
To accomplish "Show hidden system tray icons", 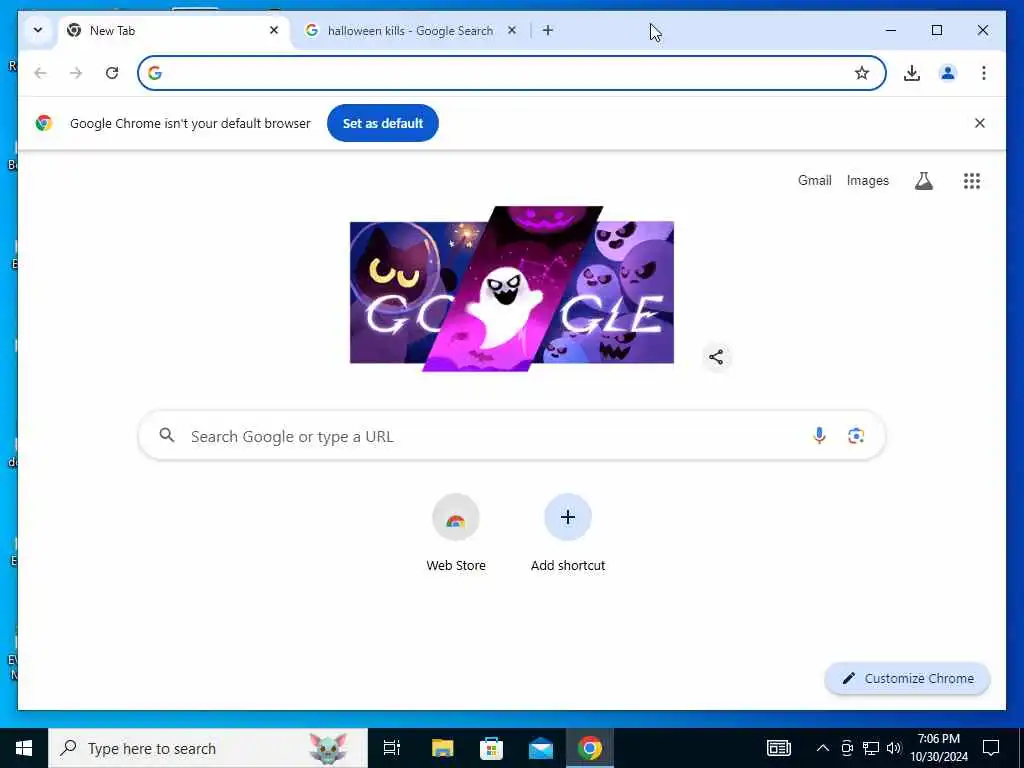I will pos(823,748).
